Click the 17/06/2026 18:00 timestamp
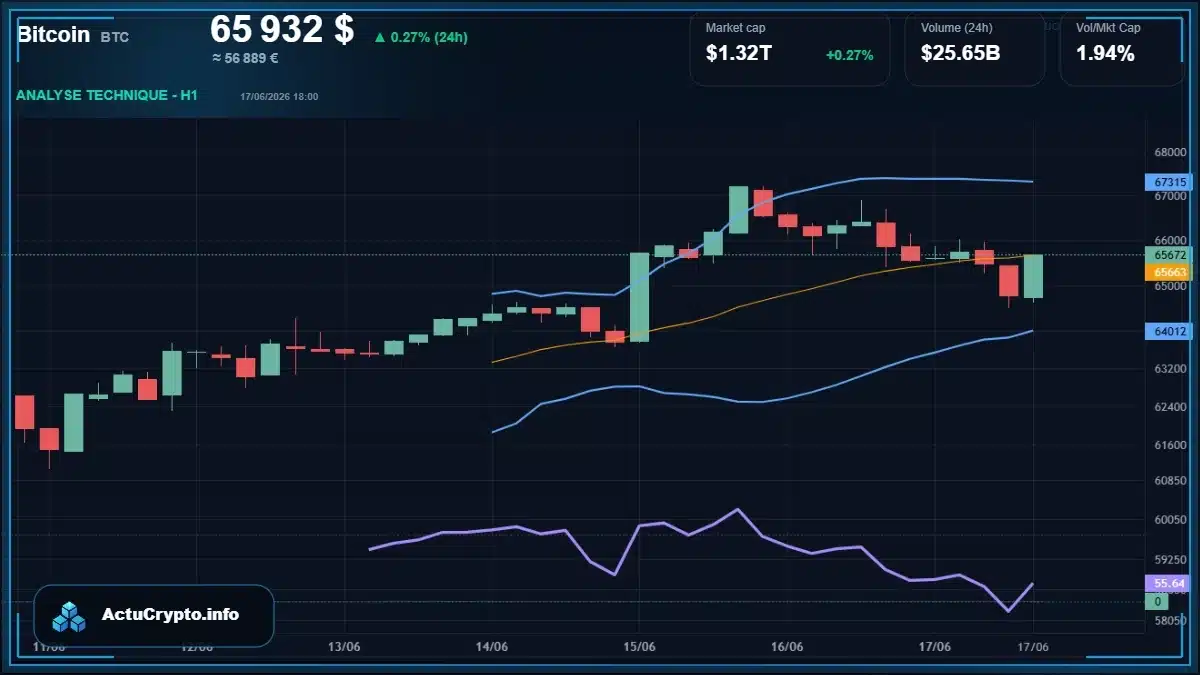This screenshot has width=1200, height=675. (279, 97)
